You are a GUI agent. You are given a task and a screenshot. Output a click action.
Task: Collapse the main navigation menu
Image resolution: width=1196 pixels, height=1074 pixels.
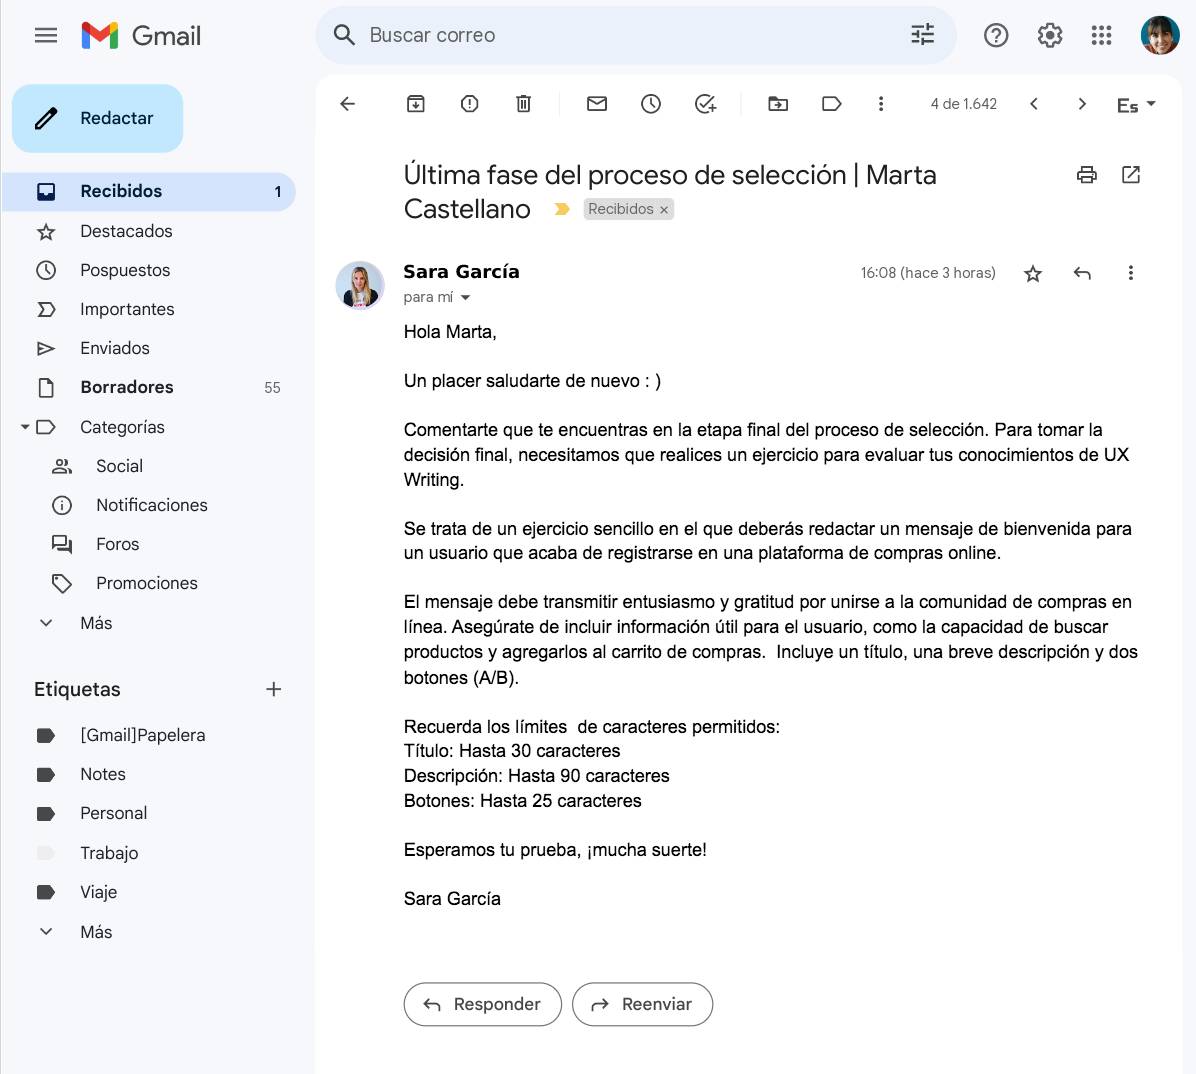(46, 34)
